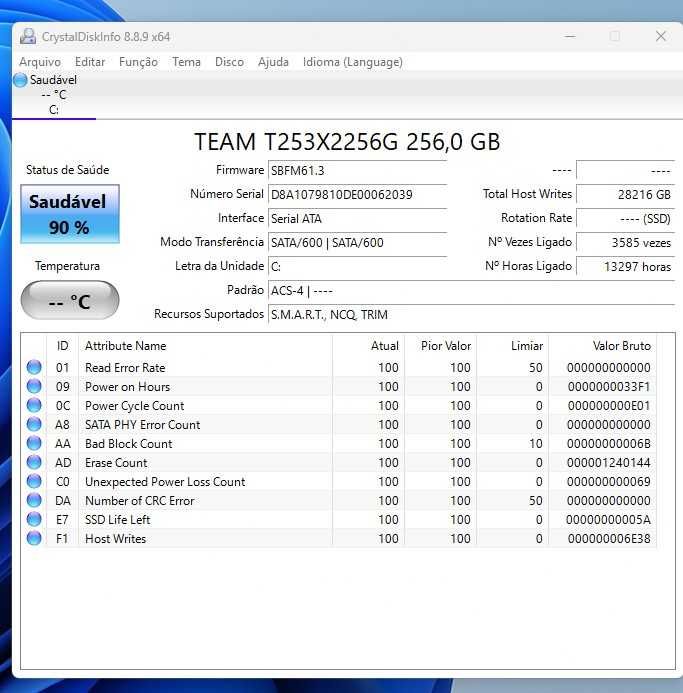Viewport: 683px width, 693px height.
Task: Click raw value 0000000005A of SSD Life Left
Action: 608,520
